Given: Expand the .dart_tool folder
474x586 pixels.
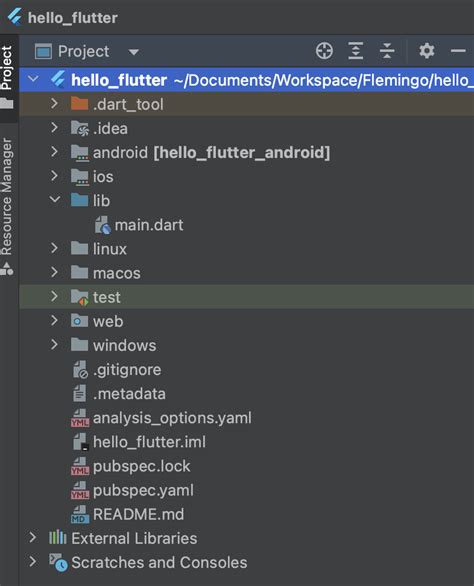Looking at the screenshot, I should (x=55, y=104).
